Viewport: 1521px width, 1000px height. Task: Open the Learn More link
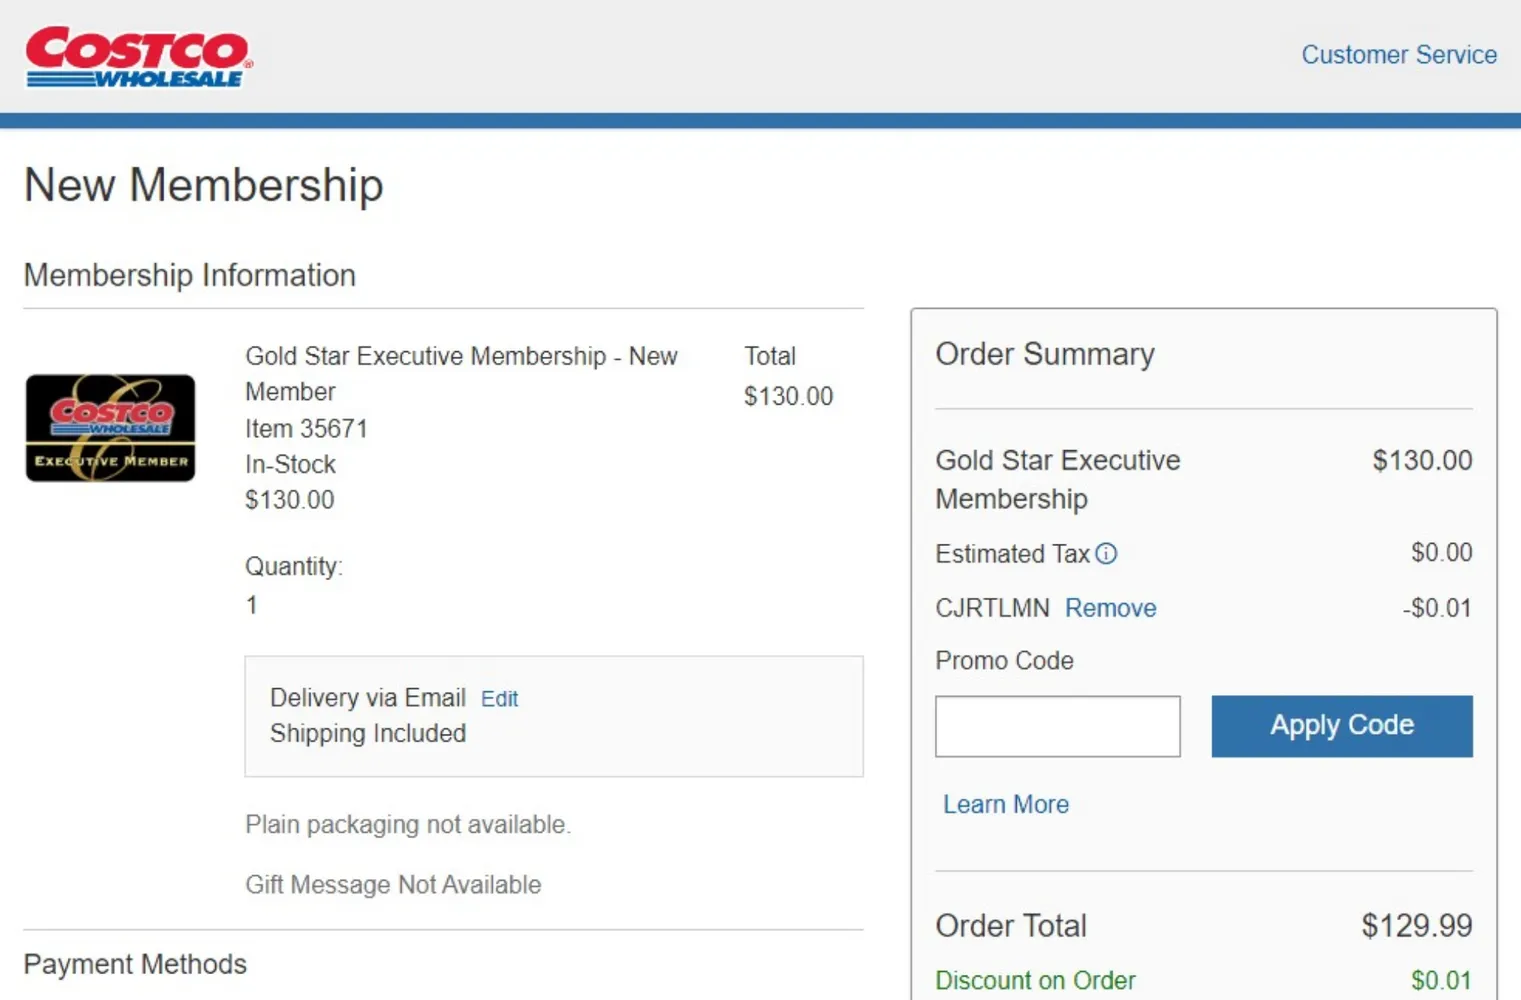[x=1006, y=804]
